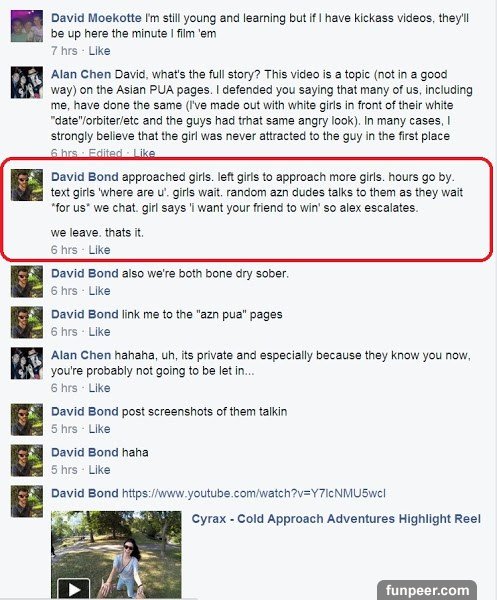Click avatar beside the 'haha' comment
The image size is (497, 600).
(27, 460)
